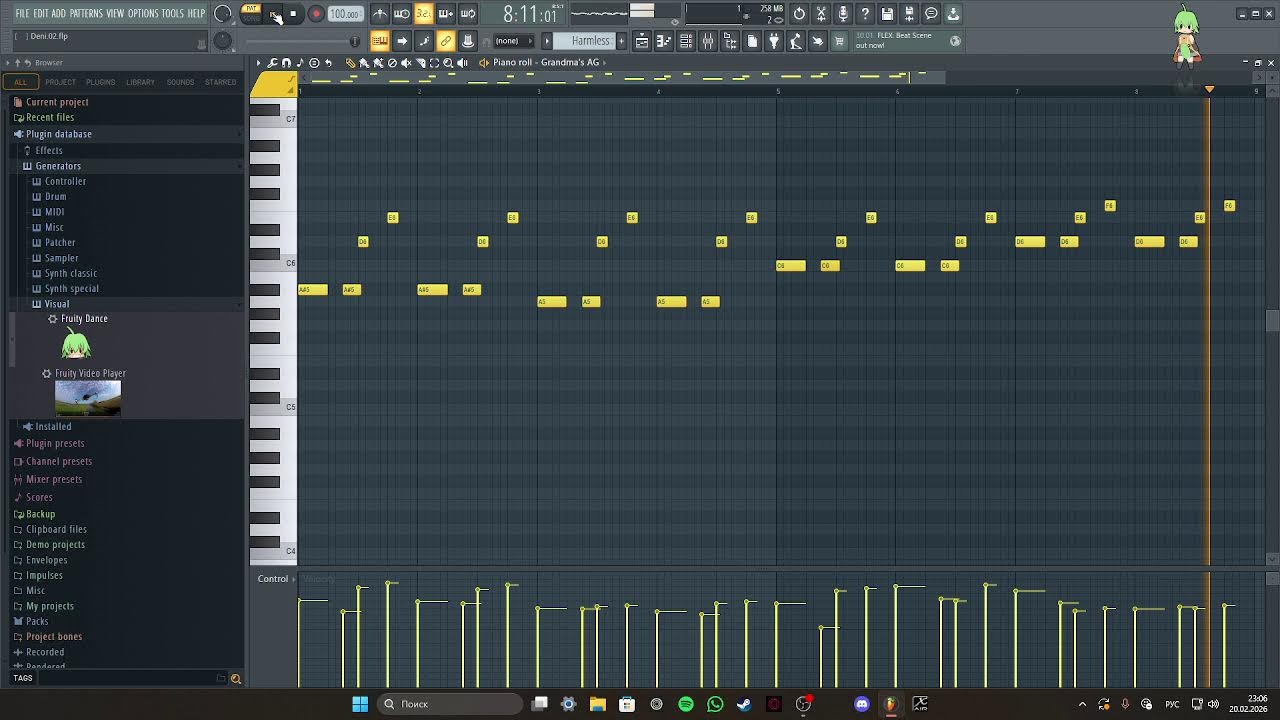Start recording with the red record button
Screen dimensions: 1280x720
coord(316,14)
